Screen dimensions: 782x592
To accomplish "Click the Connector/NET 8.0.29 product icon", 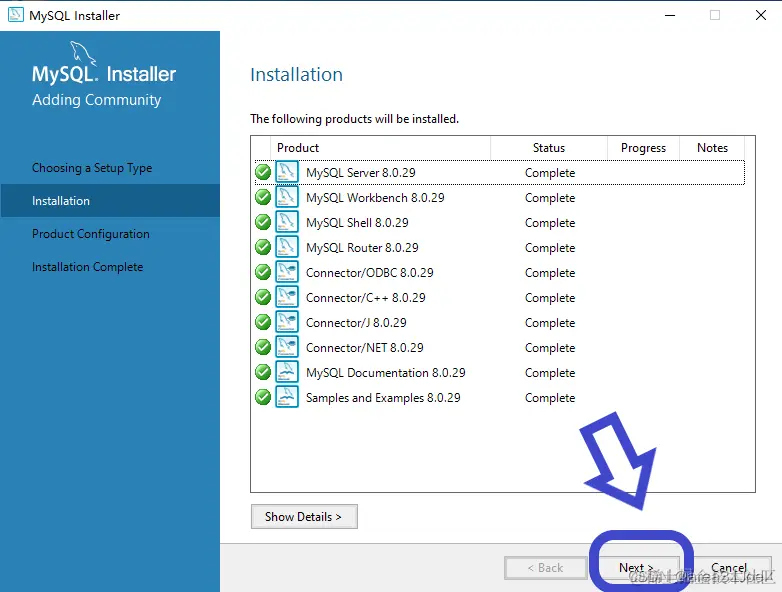I will coord(287,347).
